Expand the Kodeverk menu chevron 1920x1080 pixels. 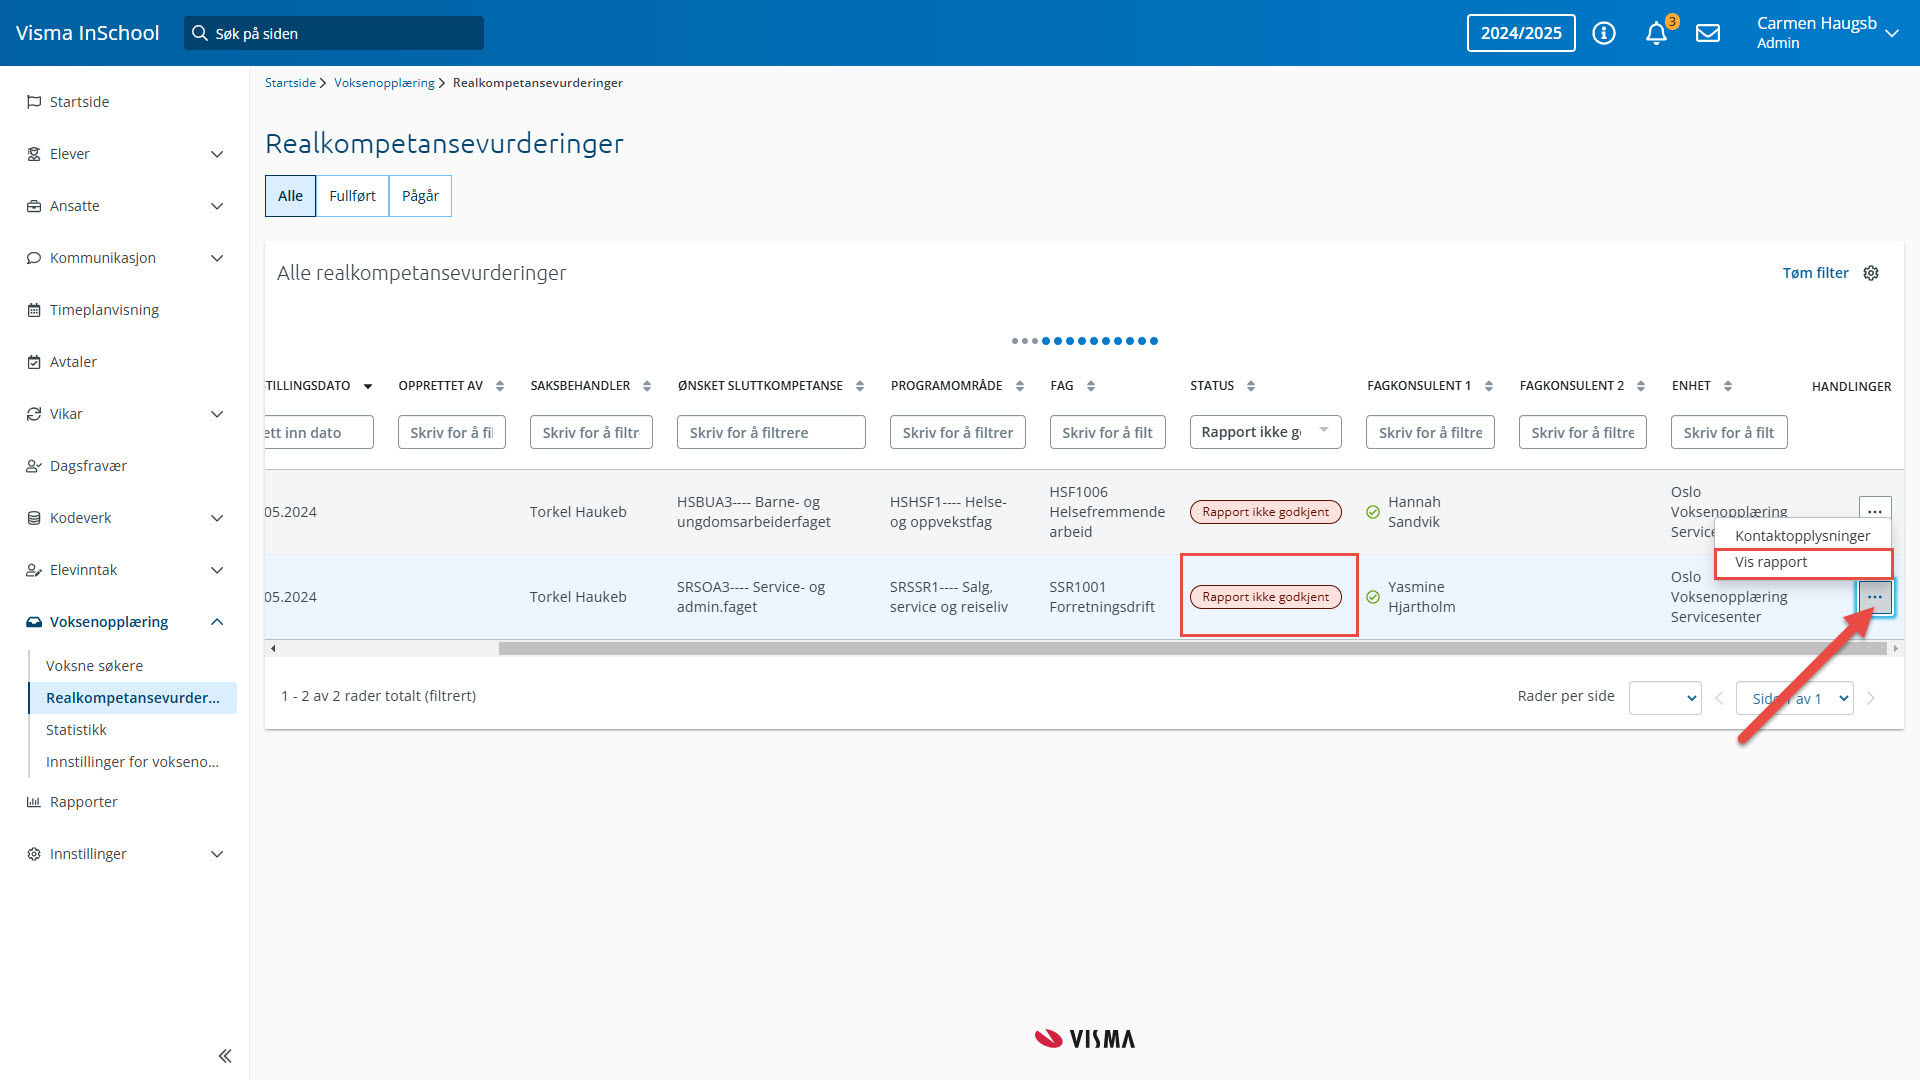pyautogui.click(x=217, y=518)
